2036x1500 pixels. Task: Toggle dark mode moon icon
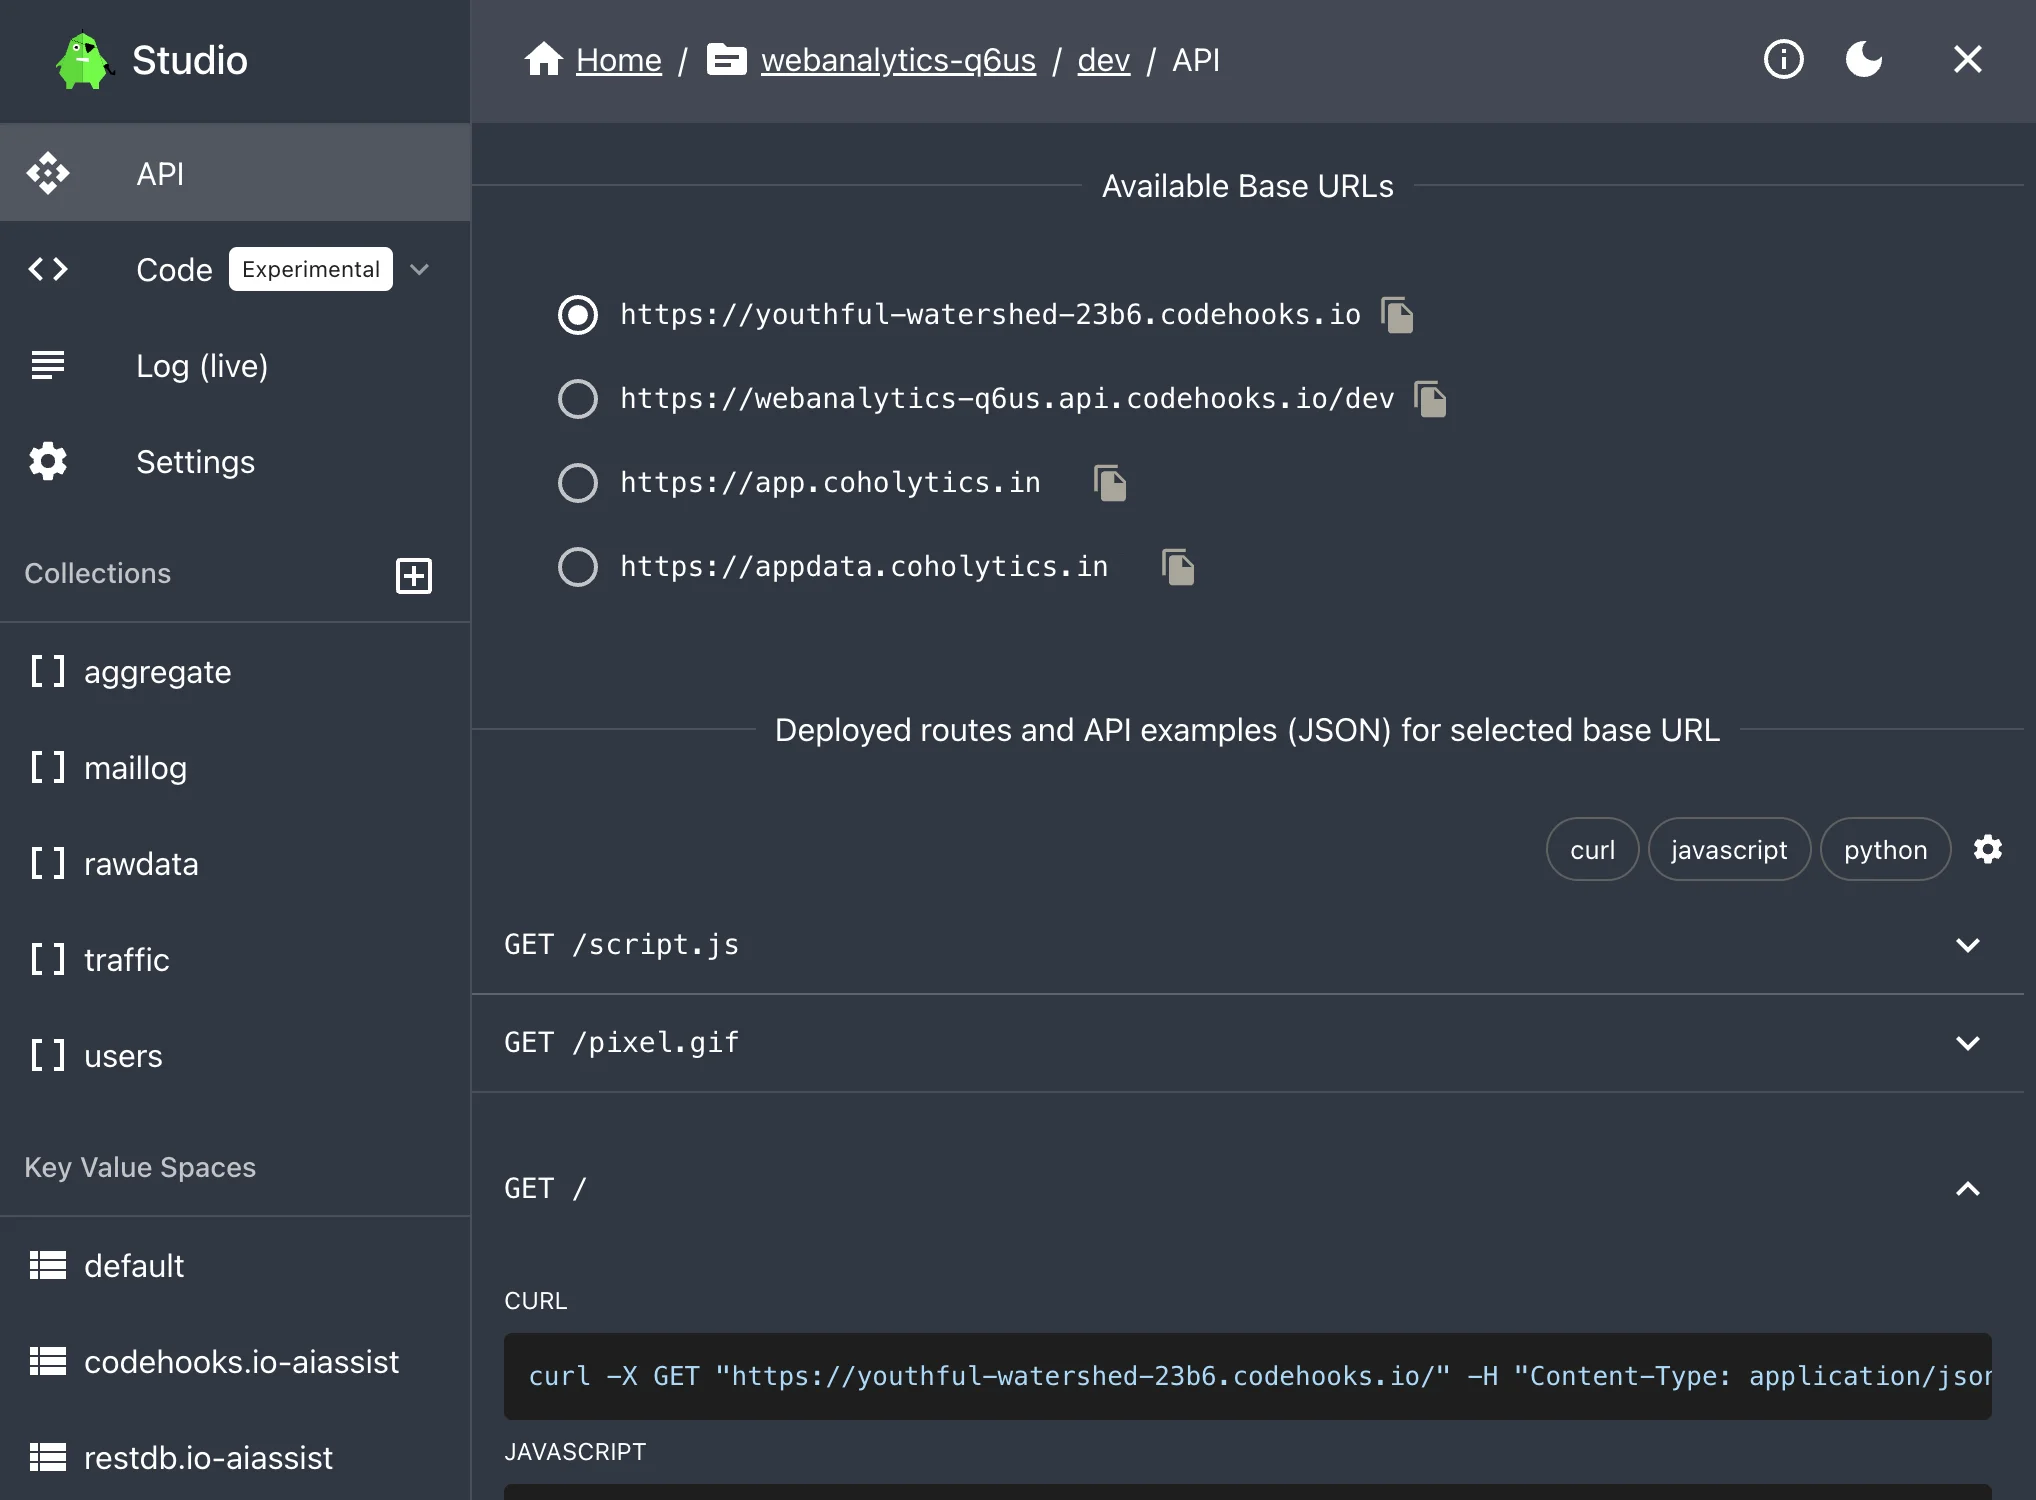[1864, 59]
